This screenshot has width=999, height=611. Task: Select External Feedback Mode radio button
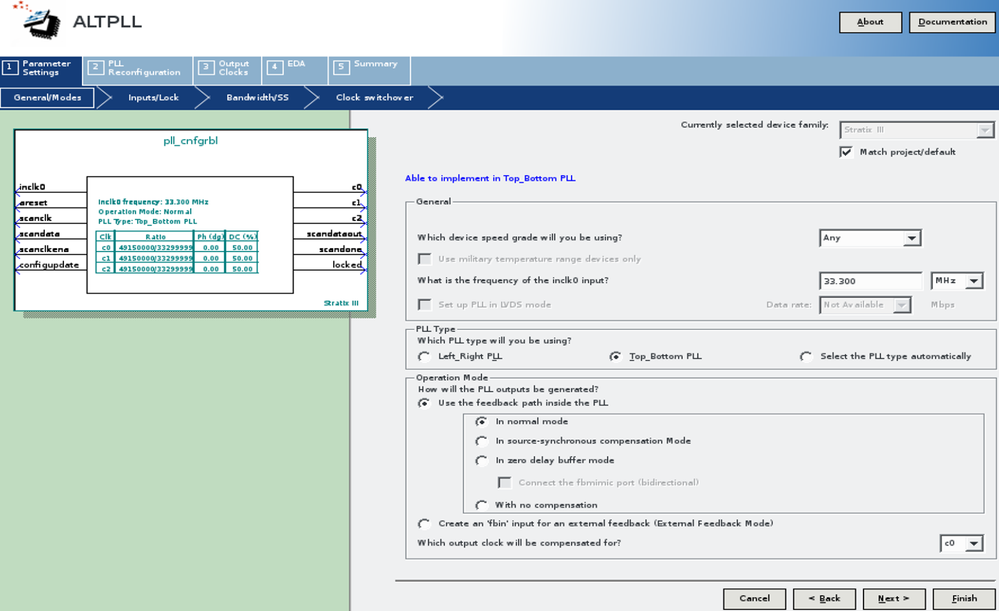(424, 523)
